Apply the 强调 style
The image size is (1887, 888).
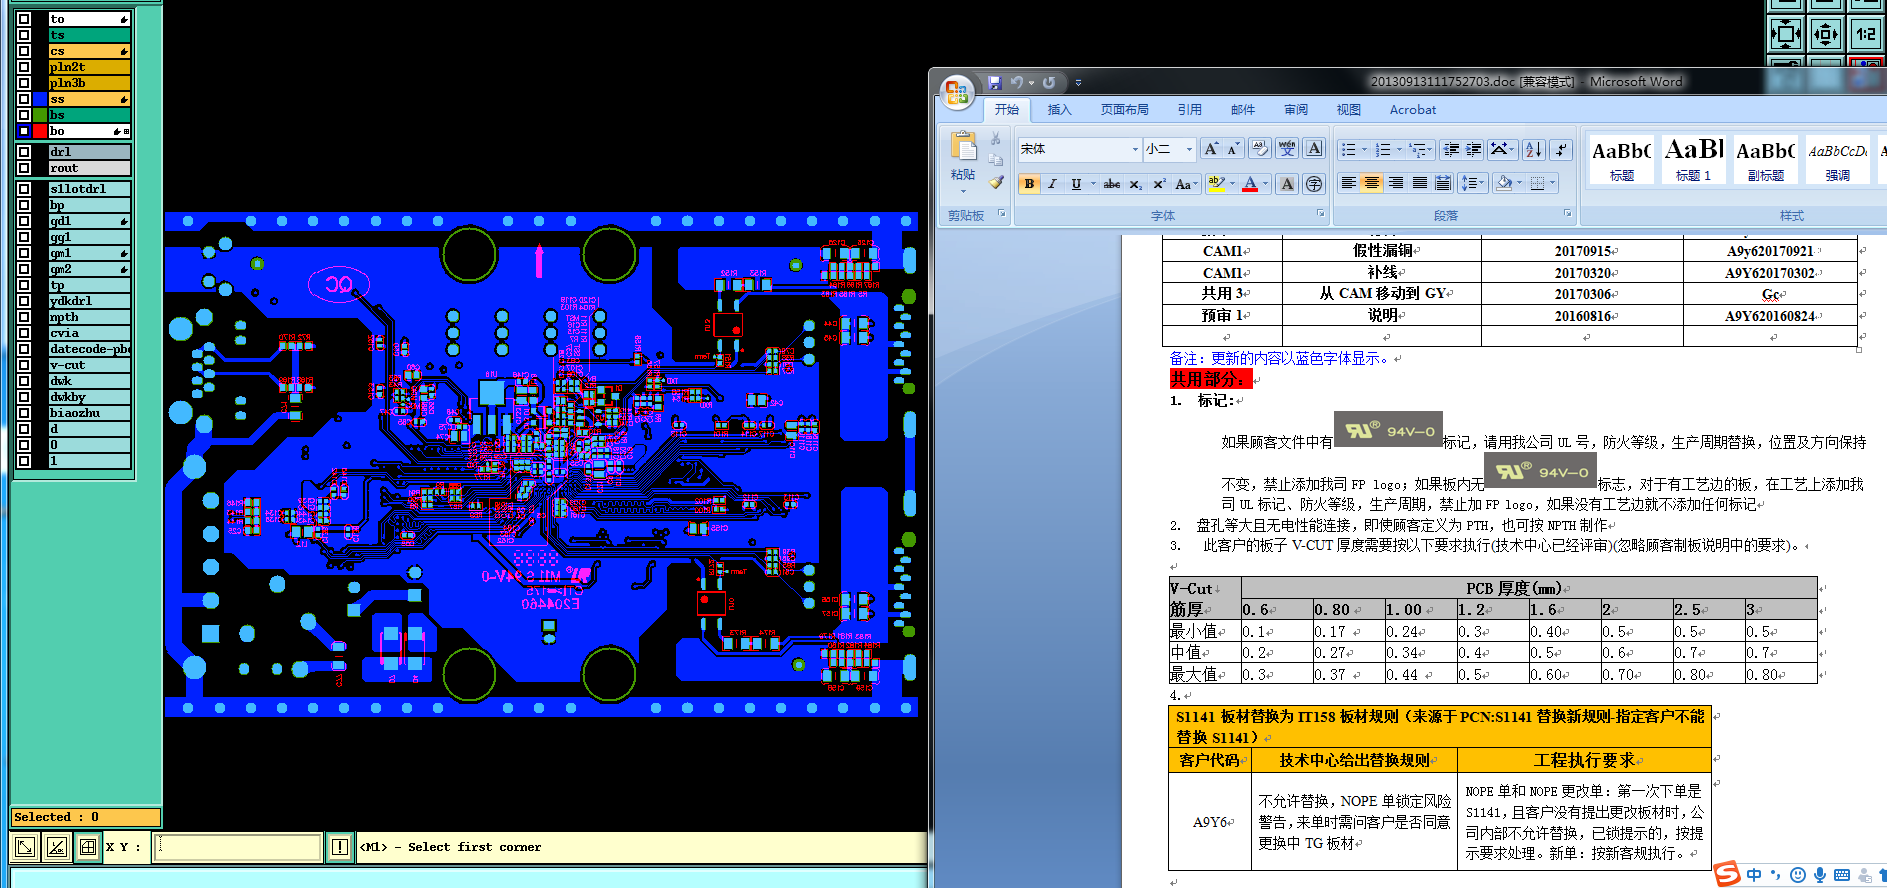1838,159
